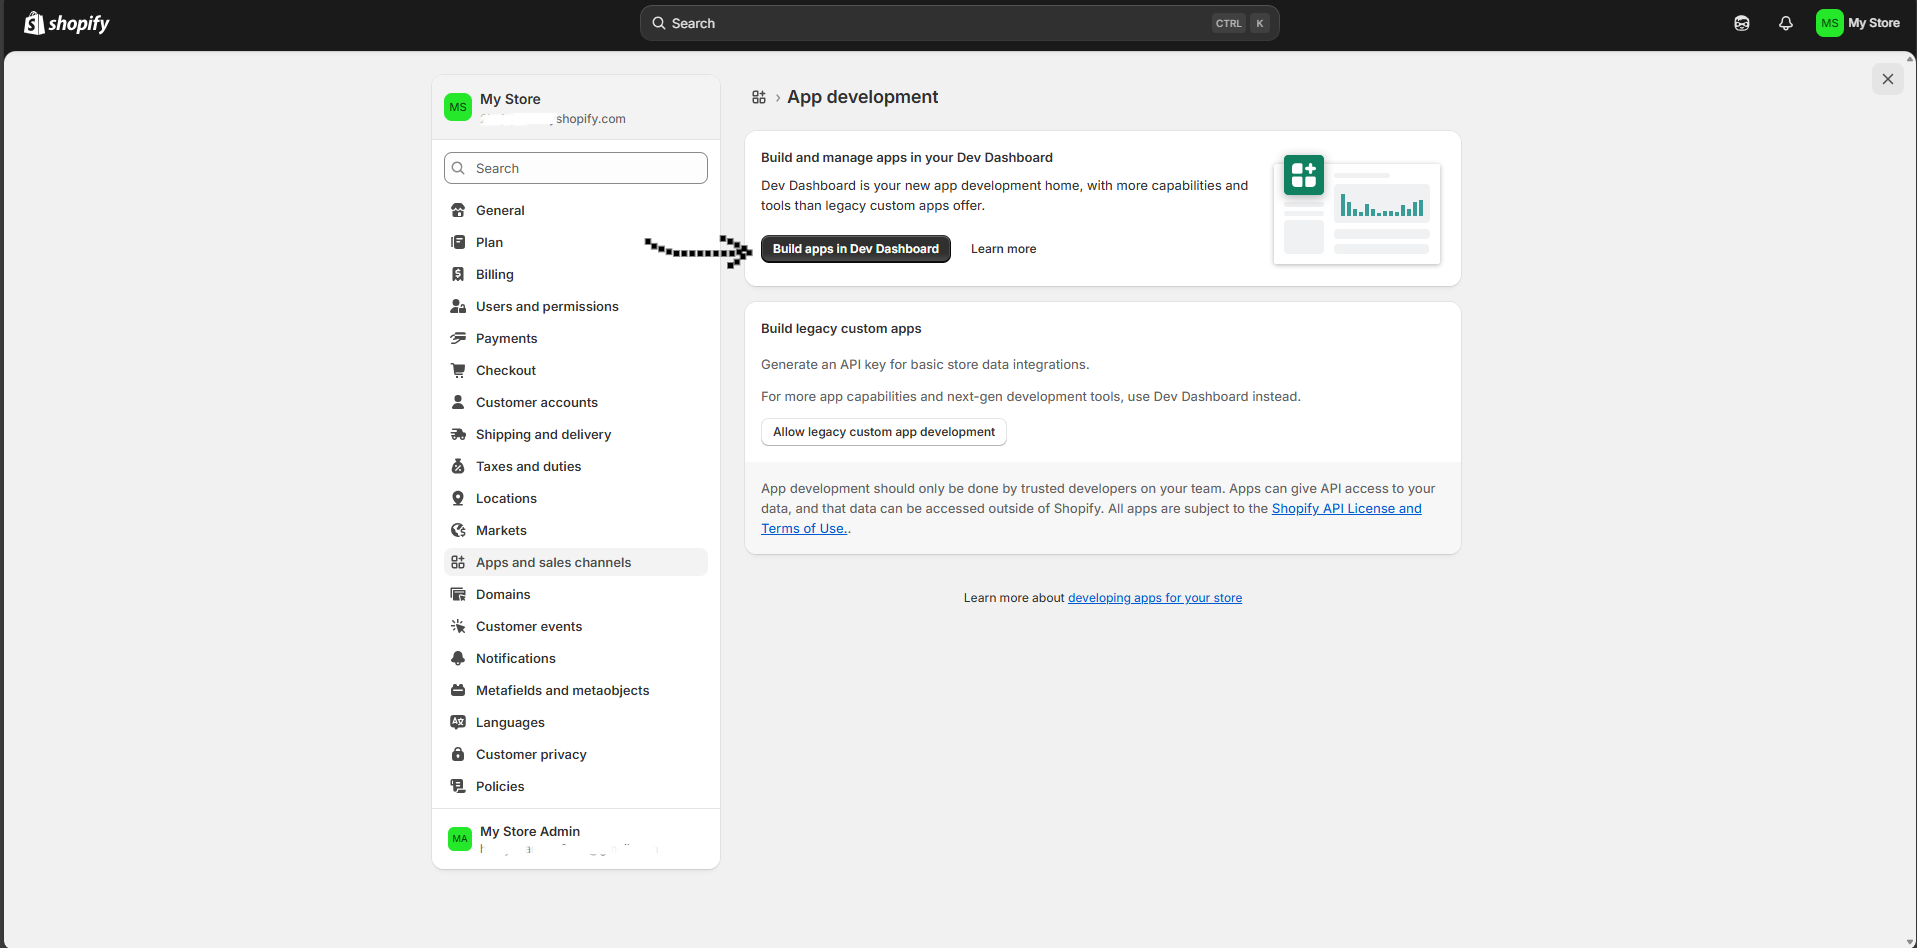Open the Languages settings label
The height and width of the screenshot is (948, 1917).
pyautogui.click(x=510, y=722)
